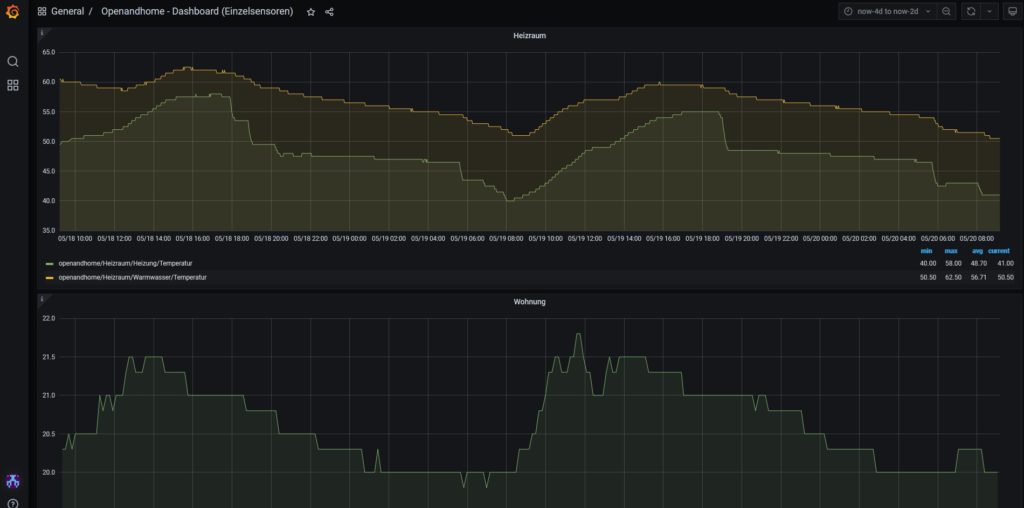Sort legend by current column header

tap(999, 251)
